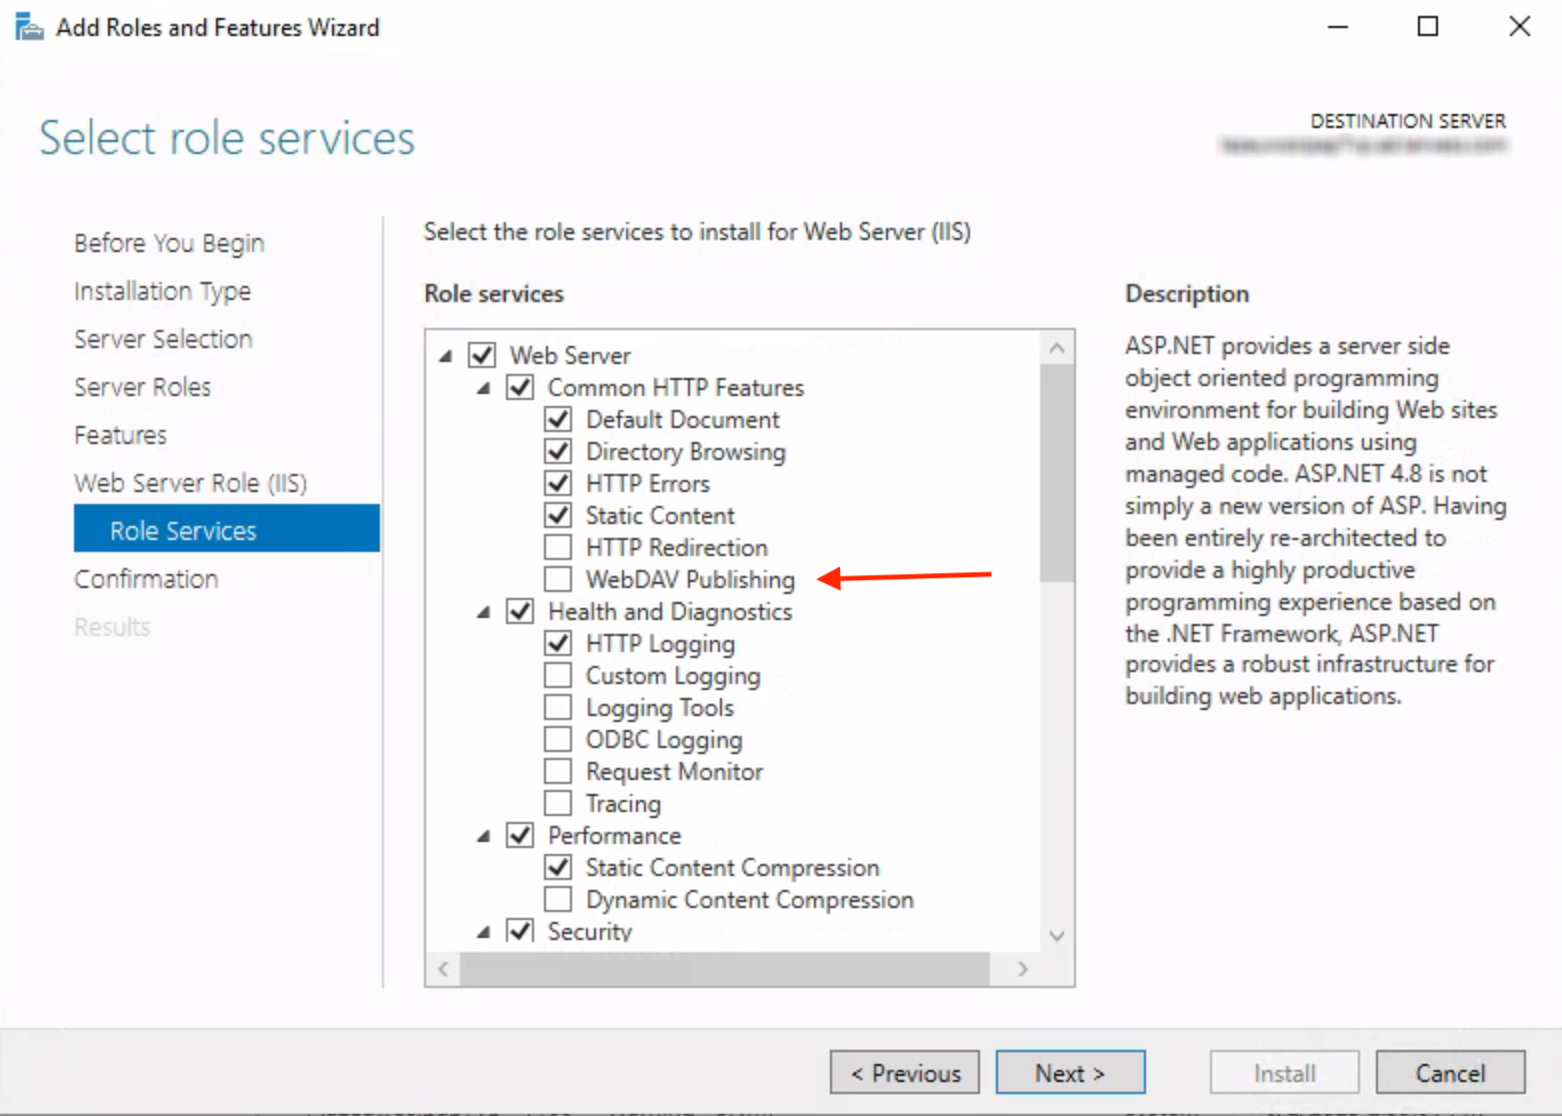This screenshot has height=1116, width=1562.
Task: Click the Cancel button
Action: tap(1451, 1072)
